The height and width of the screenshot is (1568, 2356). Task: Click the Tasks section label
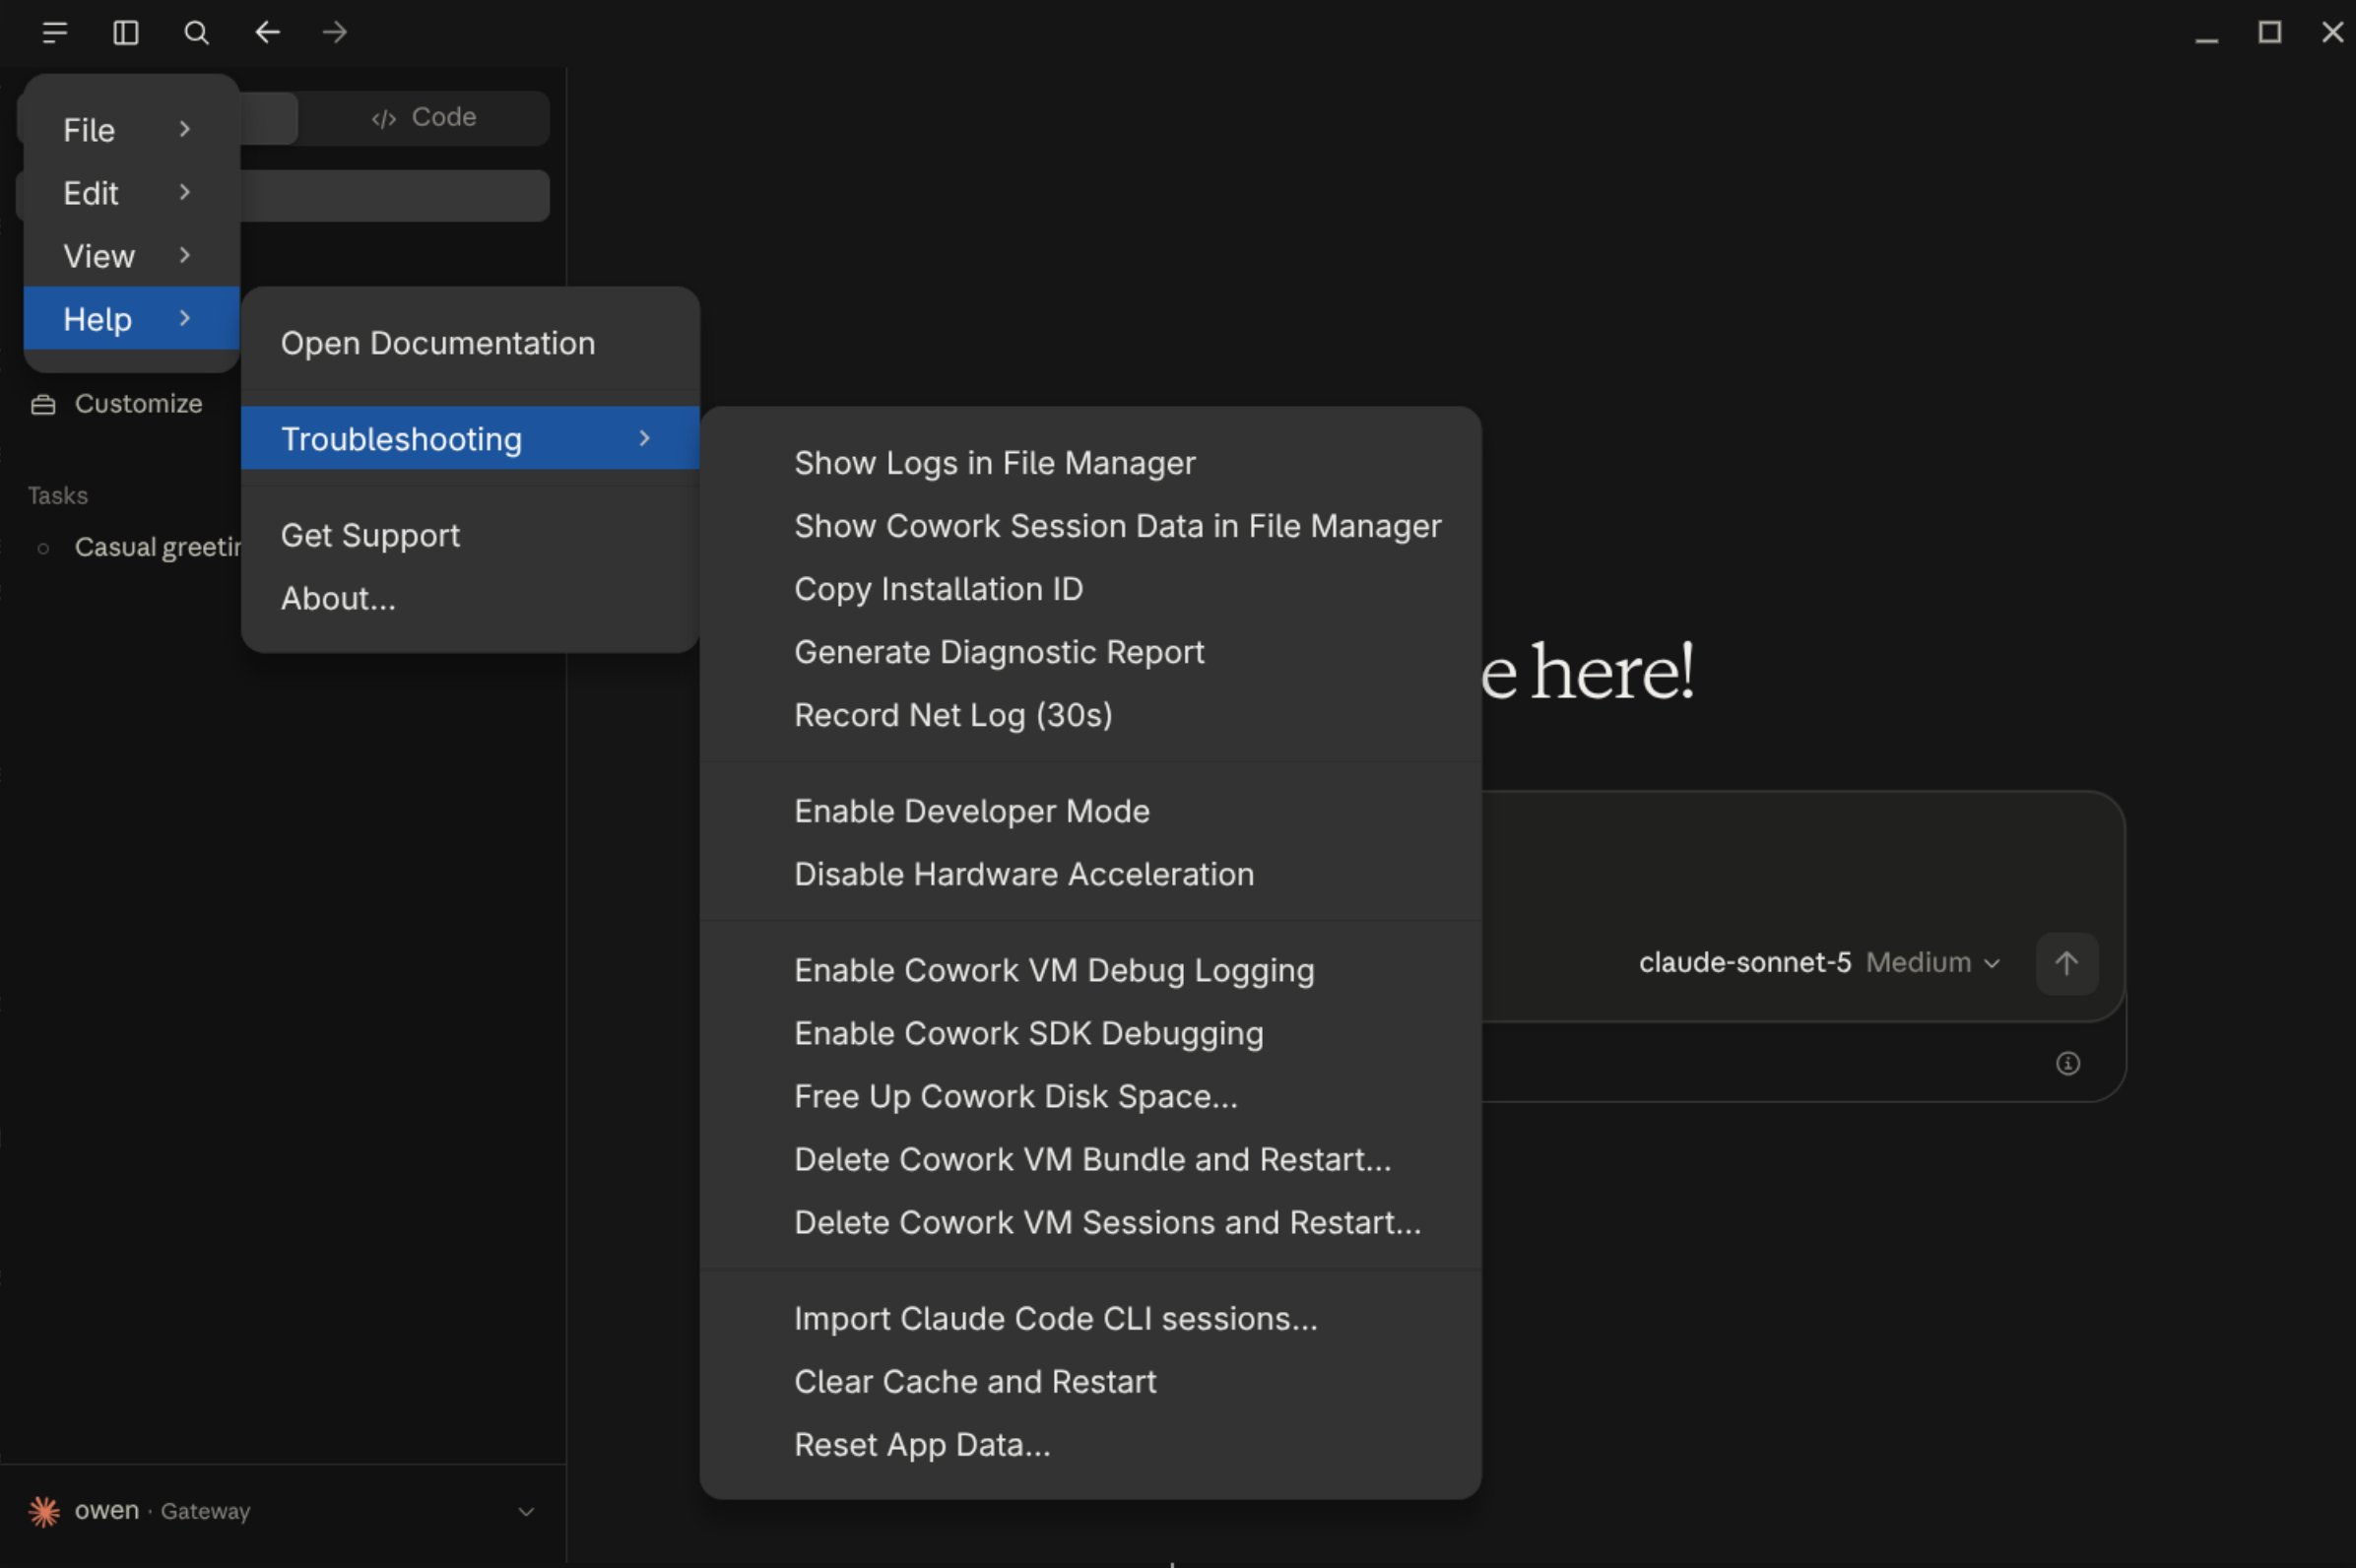(x=58, y=496)
